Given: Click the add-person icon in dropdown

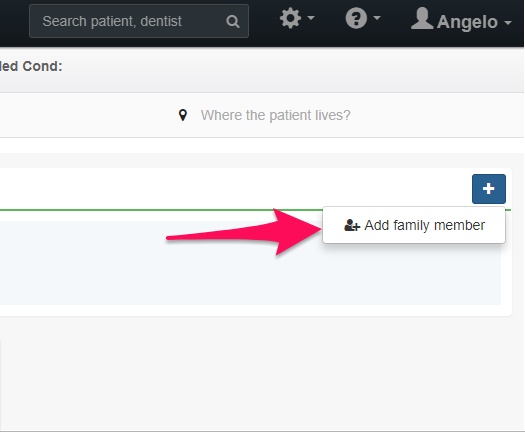Looking at the screenshot, I should tap(352, 225).
